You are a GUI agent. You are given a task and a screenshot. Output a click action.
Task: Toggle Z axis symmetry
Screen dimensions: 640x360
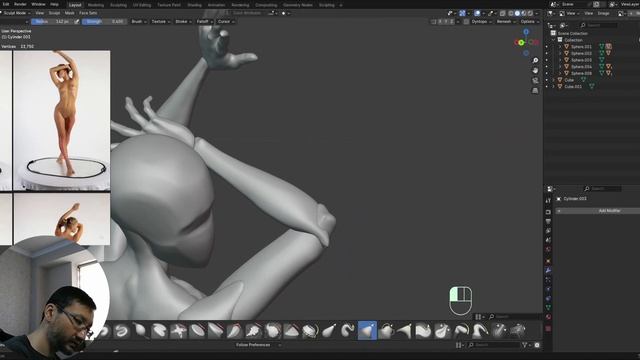pos(451,22)
